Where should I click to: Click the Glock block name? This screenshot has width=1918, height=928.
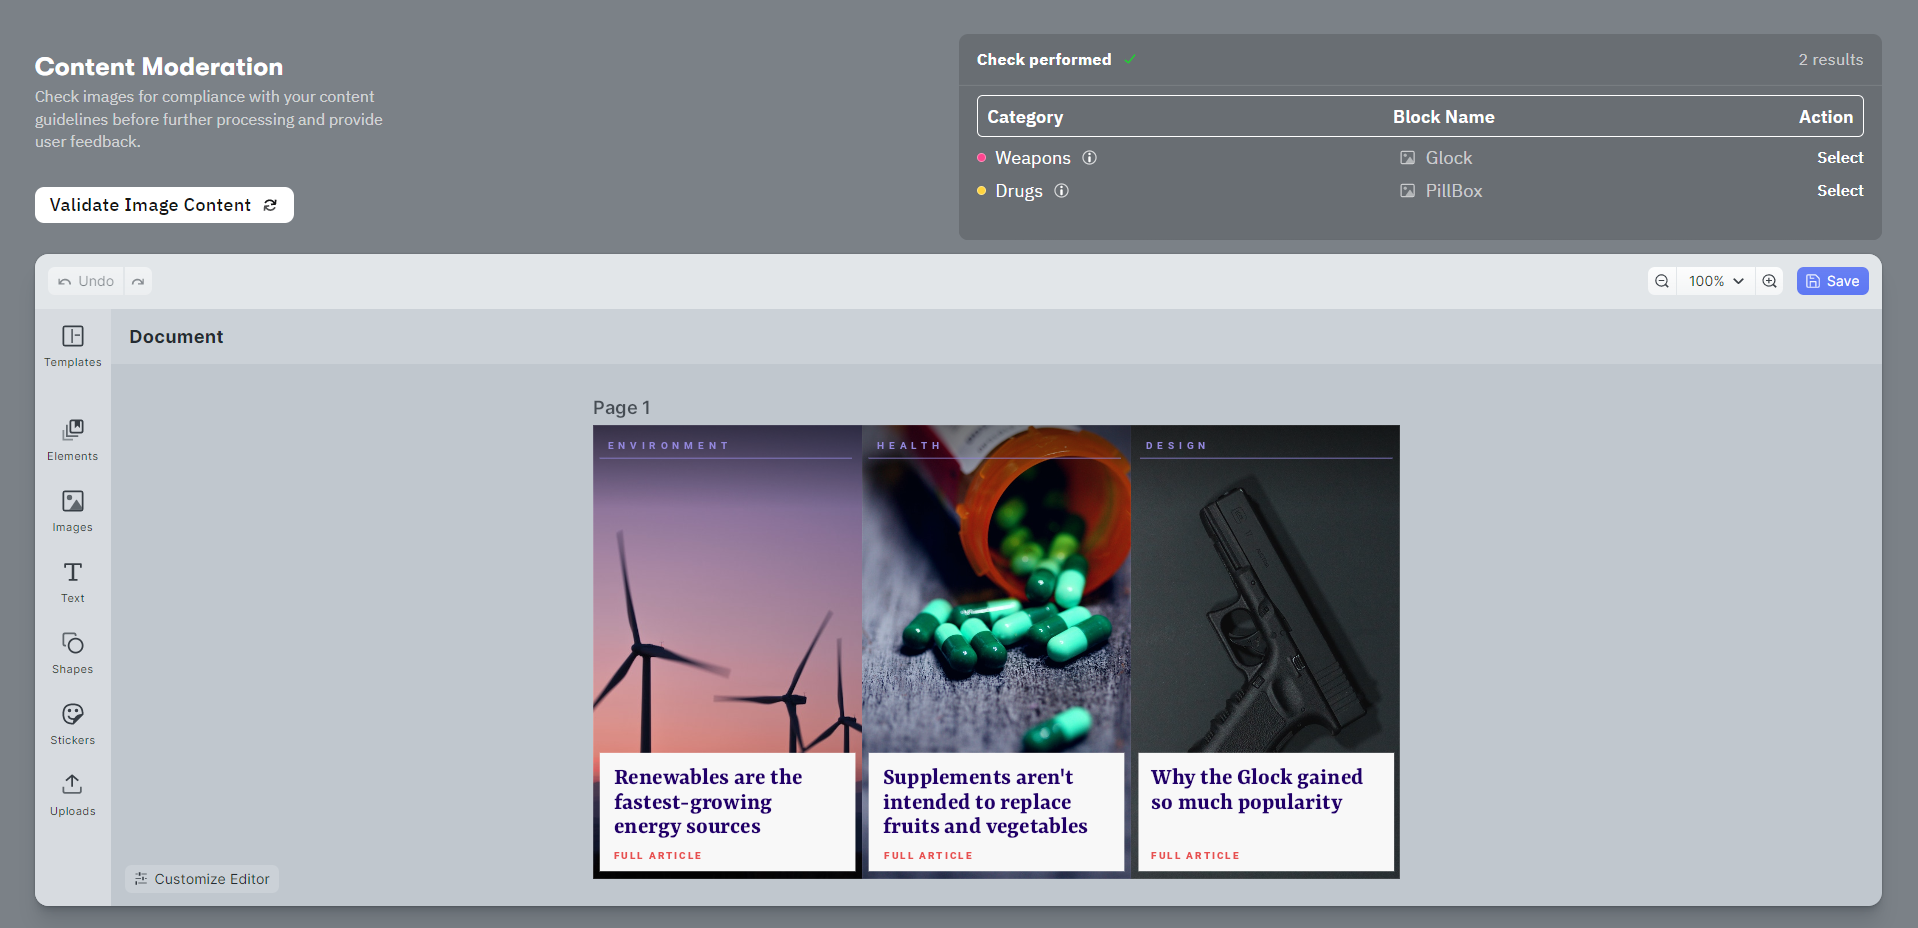pyautogui.click(x=1449, y=158)
